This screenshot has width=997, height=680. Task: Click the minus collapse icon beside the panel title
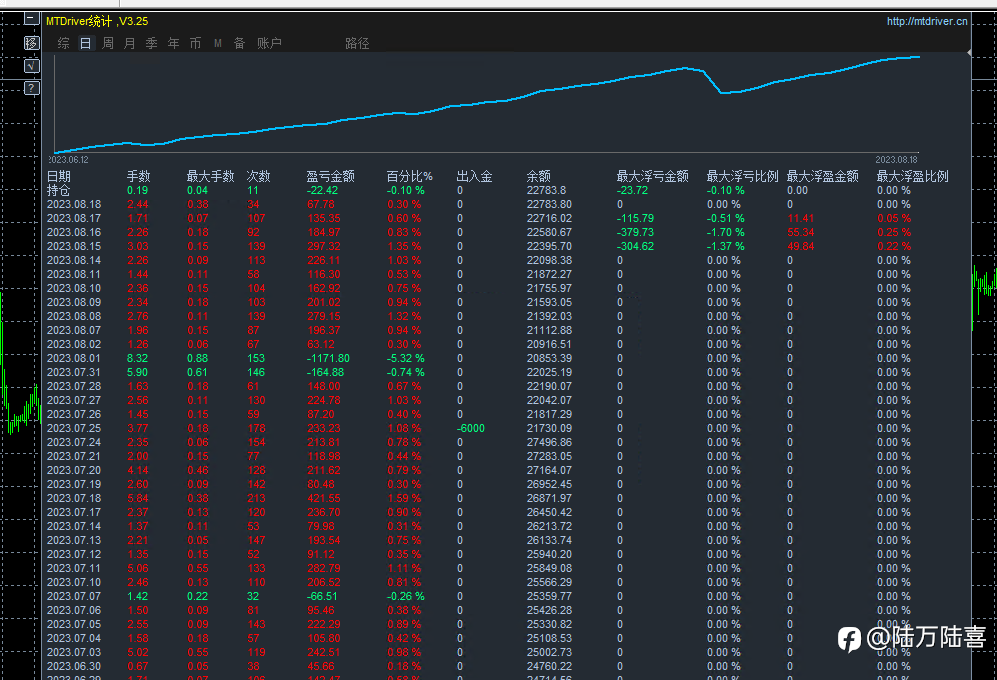pyautogui.click(x=32, y=19)
